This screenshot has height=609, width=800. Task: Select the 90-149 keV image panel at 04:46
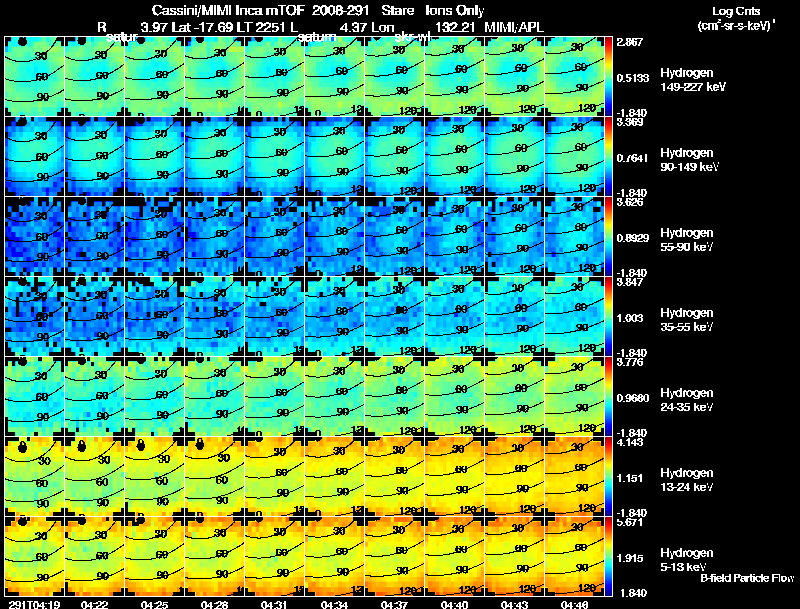(x=574, y=157)
